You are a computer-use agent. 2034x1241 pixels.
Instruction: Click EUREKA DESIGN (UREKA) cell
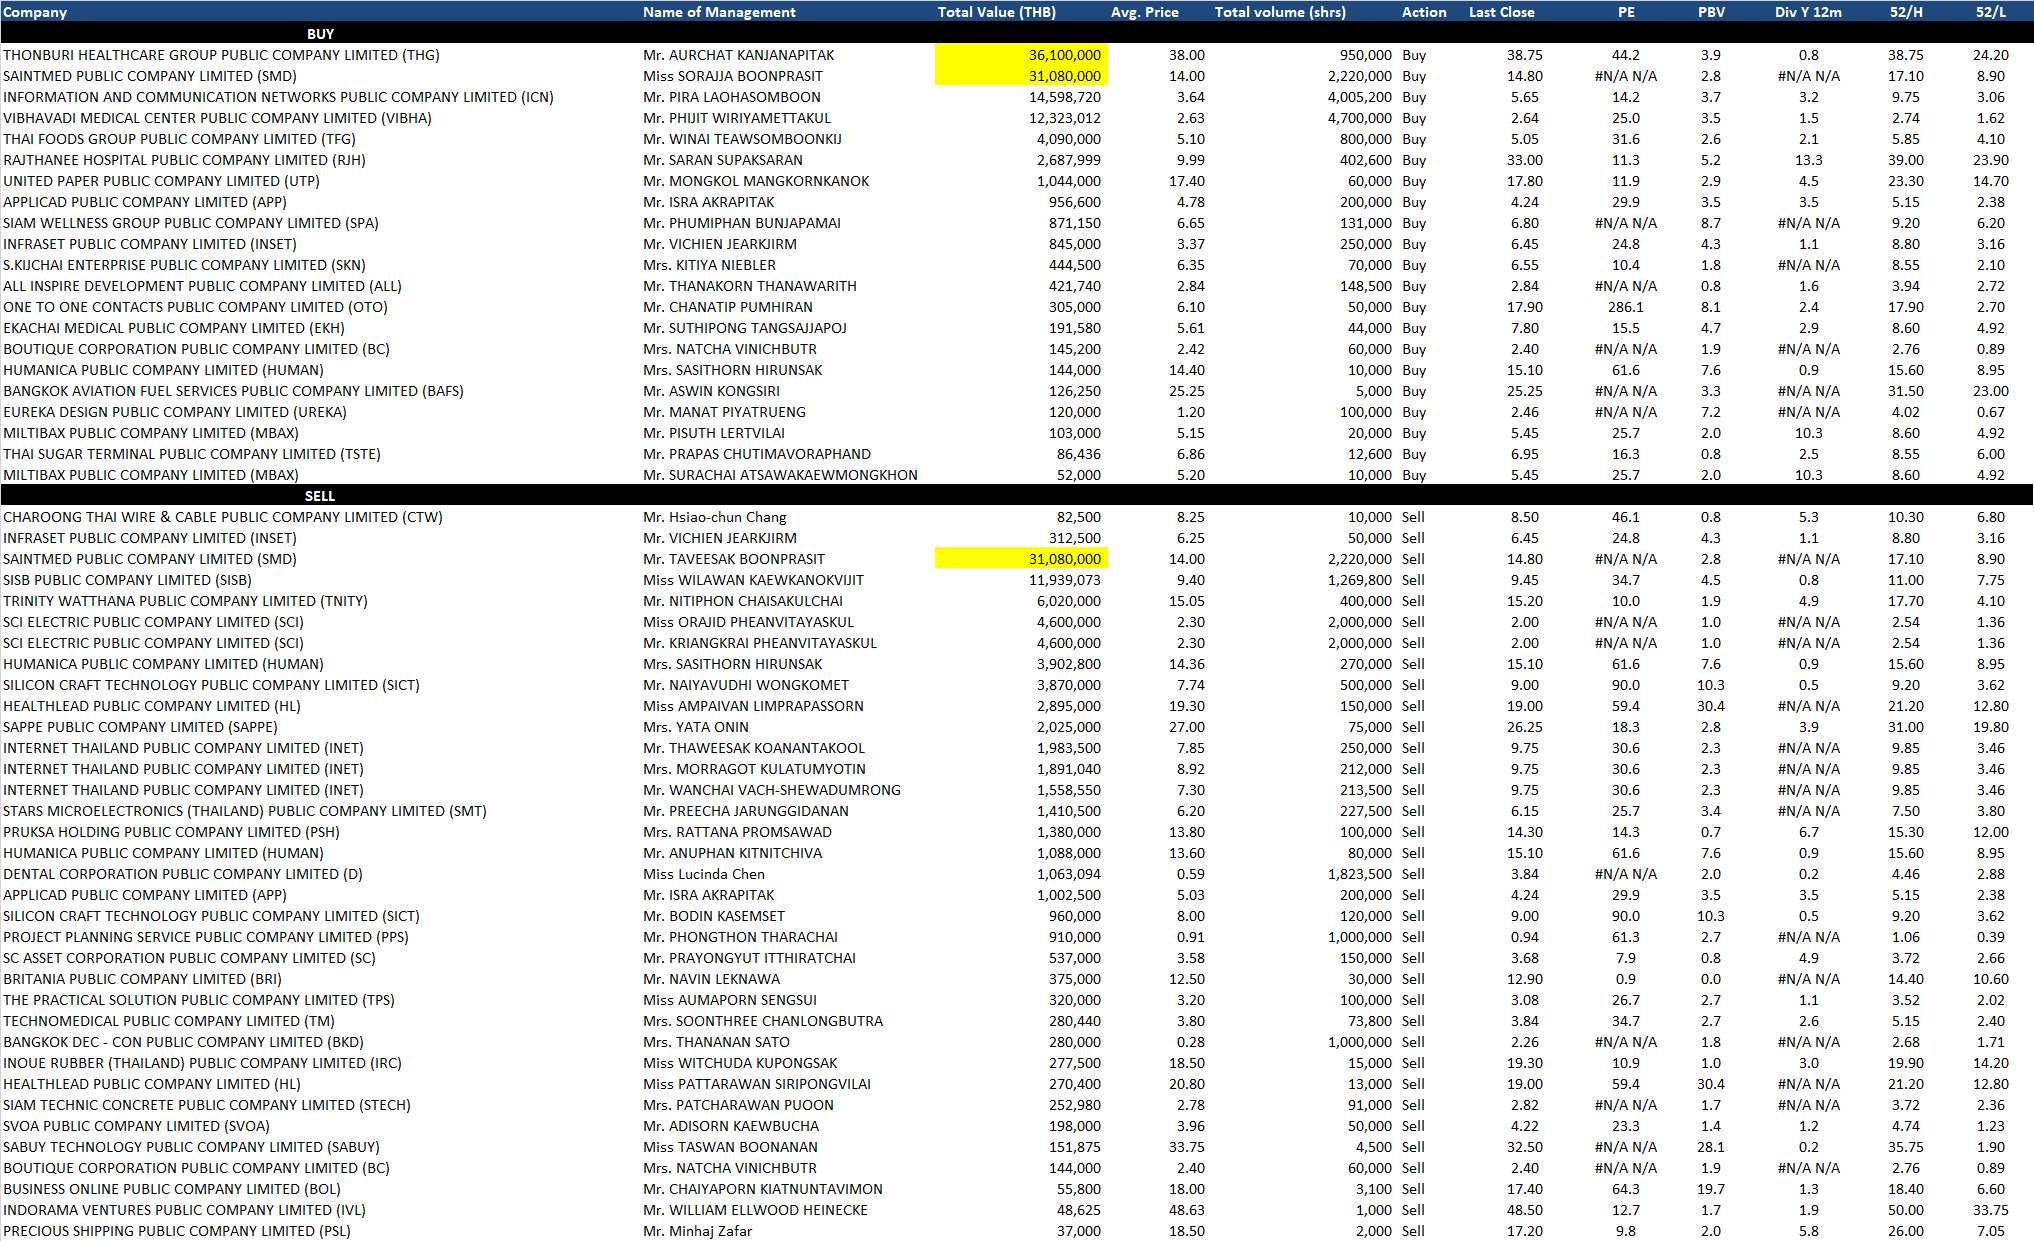(x=175, y=412)
